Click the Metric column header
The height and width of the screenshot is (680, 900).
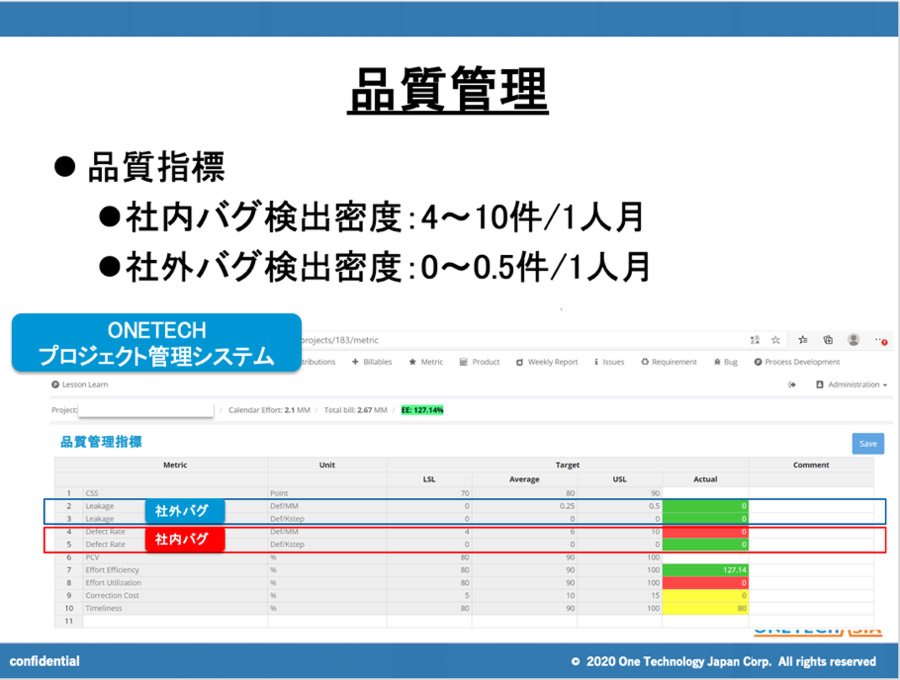[x=175, y=465]
